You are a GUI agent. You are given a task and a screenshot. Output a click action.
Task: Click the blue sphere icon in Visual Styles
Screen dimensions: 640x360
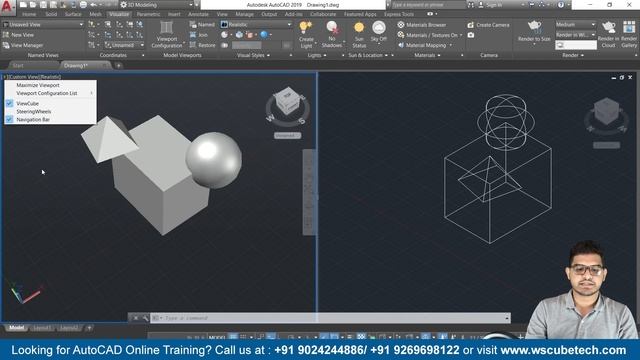(264, 35)
